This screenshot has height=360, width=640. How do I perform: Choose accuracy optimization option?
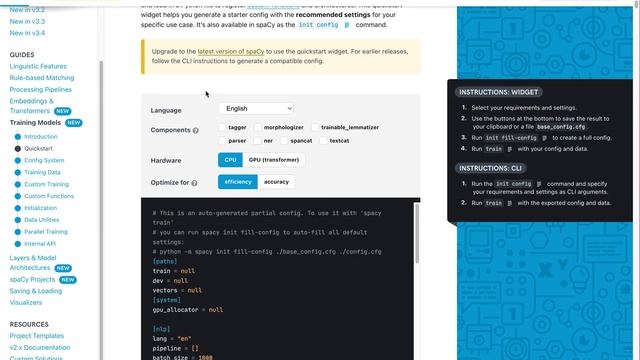click(276, 182)
